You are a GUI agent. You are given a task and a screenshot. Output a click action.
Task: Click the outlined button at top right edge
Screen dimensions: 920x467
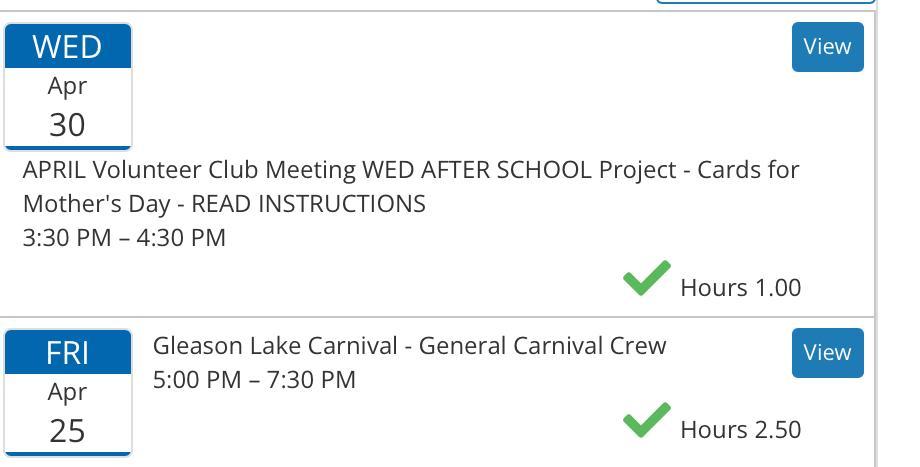point(765,3)
